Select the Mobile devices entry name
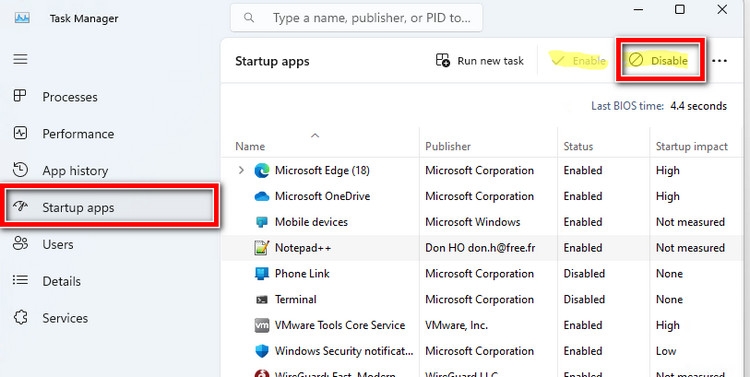Image resolution: width=750 pixels, height=377 pixels. click(x=311, y=222)
